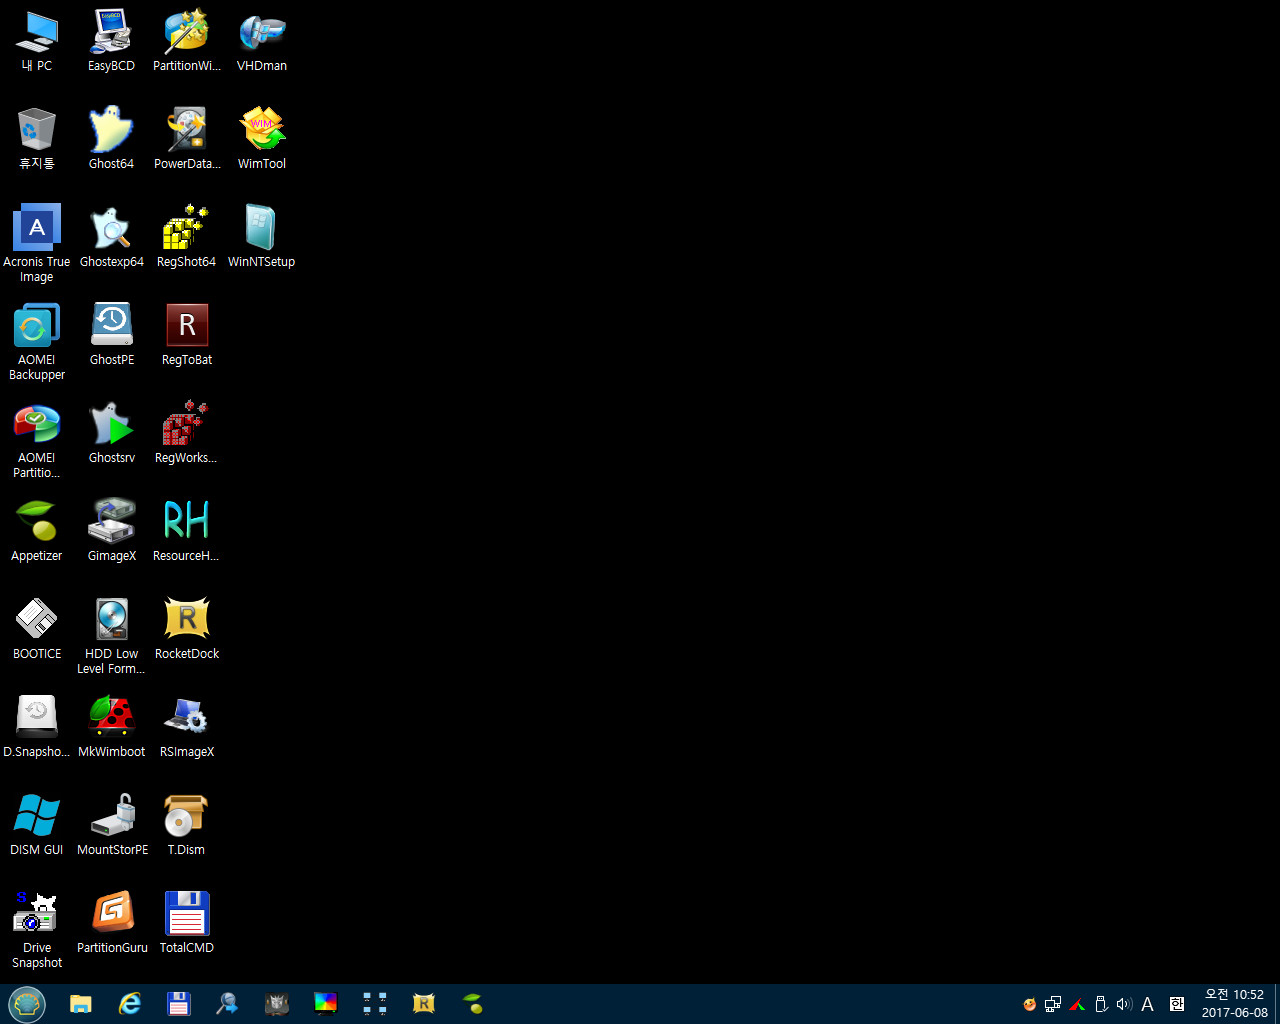Click the orange face tray icon
Viewport: 1280px width, 1024px height.
click(x=1029, y=1004)
